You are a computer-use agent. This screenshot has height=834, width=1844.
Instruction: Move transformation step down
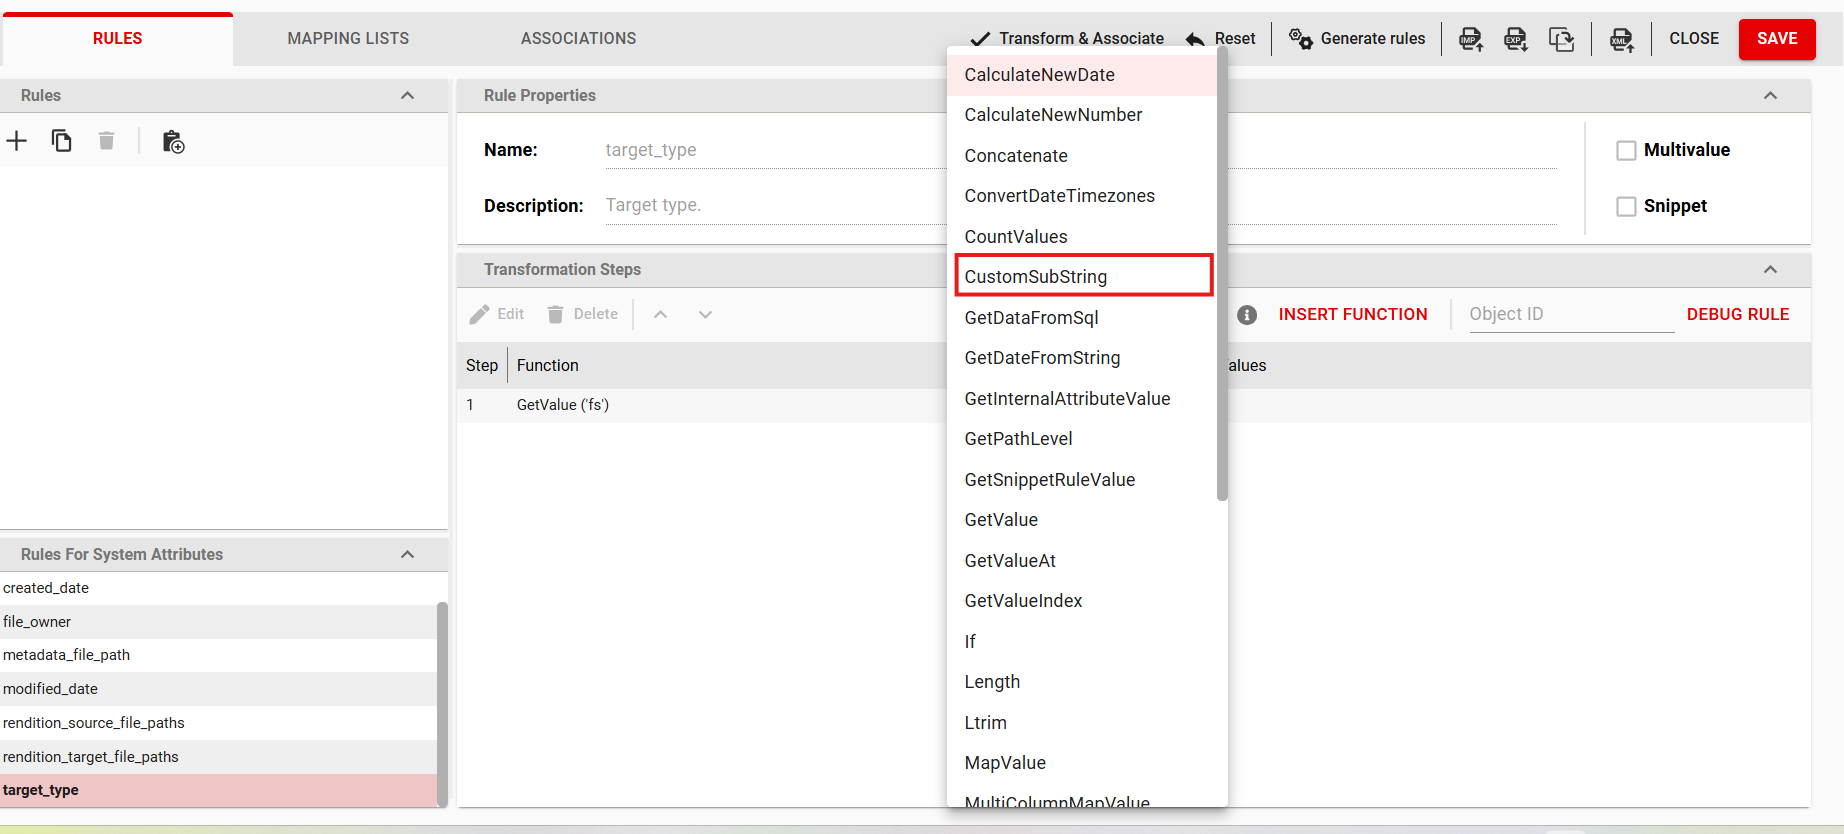(x=705, y=314)
